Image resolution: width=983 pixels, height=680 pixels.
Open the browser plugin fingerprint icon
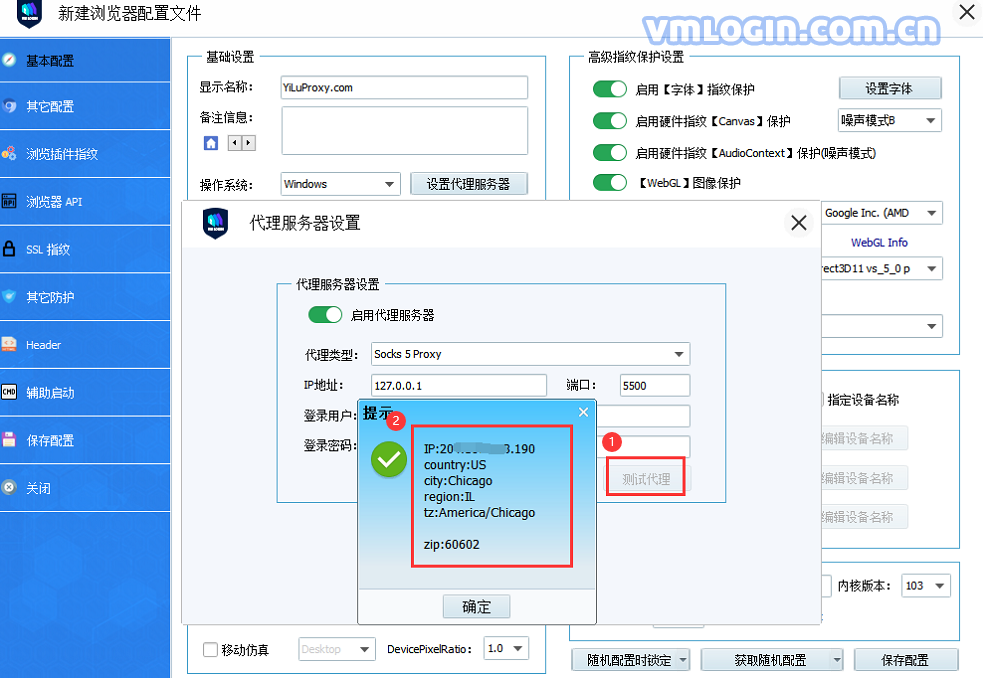9,153
